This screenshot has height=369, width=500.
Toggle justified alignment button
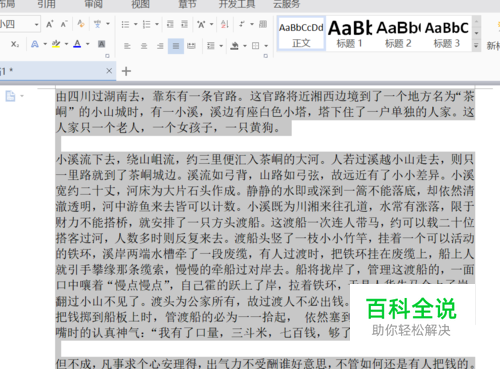[x=176, y=46]
